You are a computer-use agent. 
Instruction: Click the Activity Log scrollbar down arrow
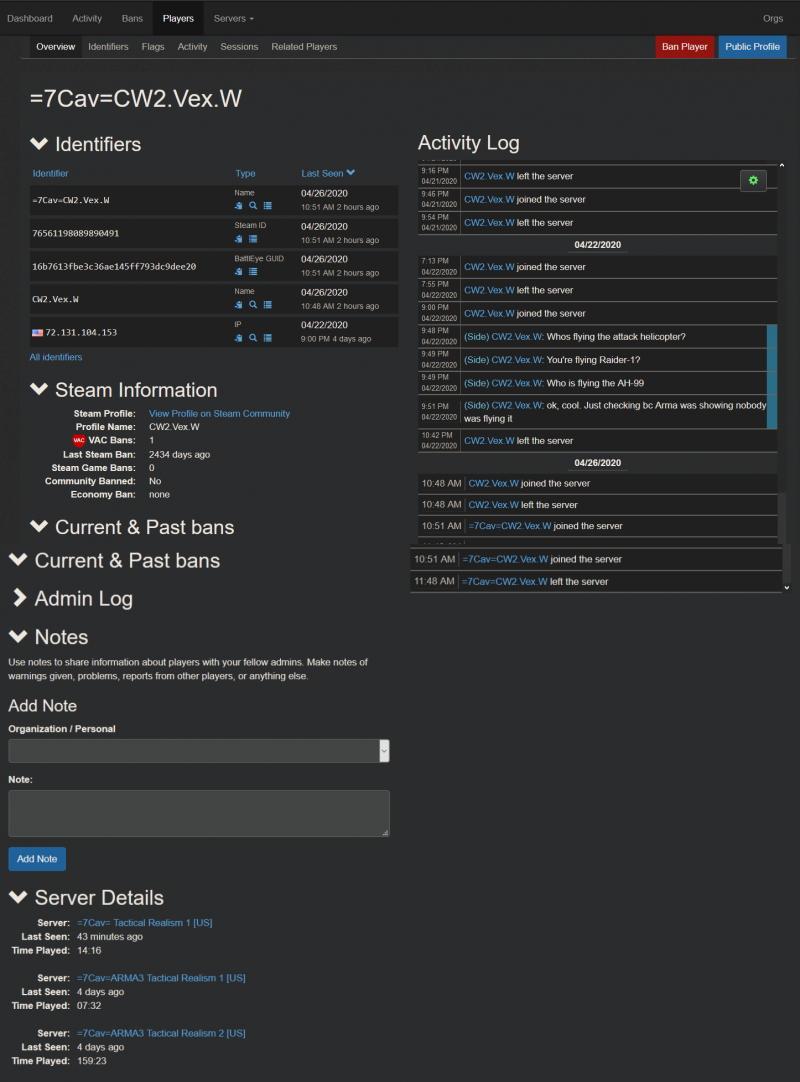click(x=785, y=588)
